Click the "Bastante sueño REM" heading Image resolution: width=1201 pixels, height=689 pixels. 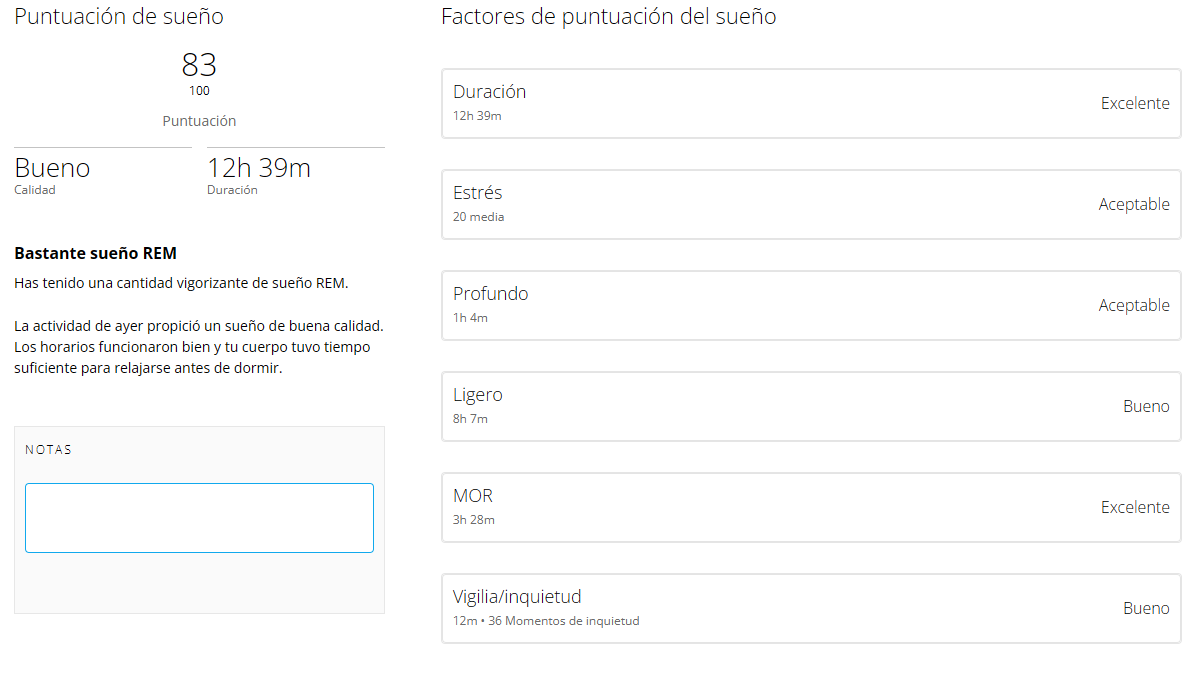tap(95, 253)
